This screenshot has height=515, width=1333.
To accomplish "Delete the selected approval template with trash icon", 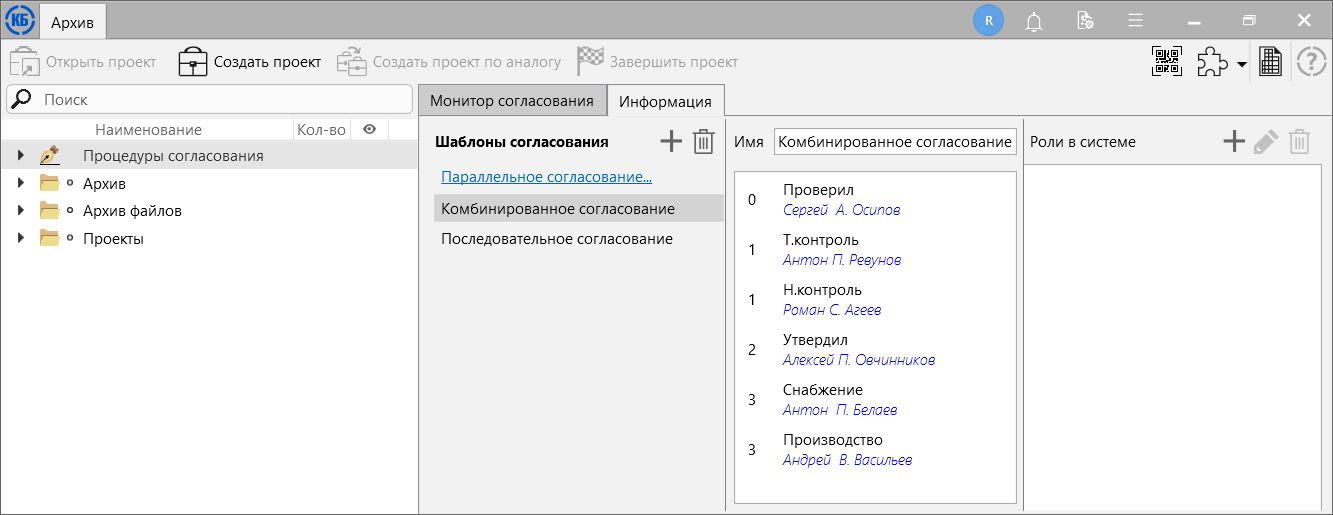I will (x=704, y=142).
